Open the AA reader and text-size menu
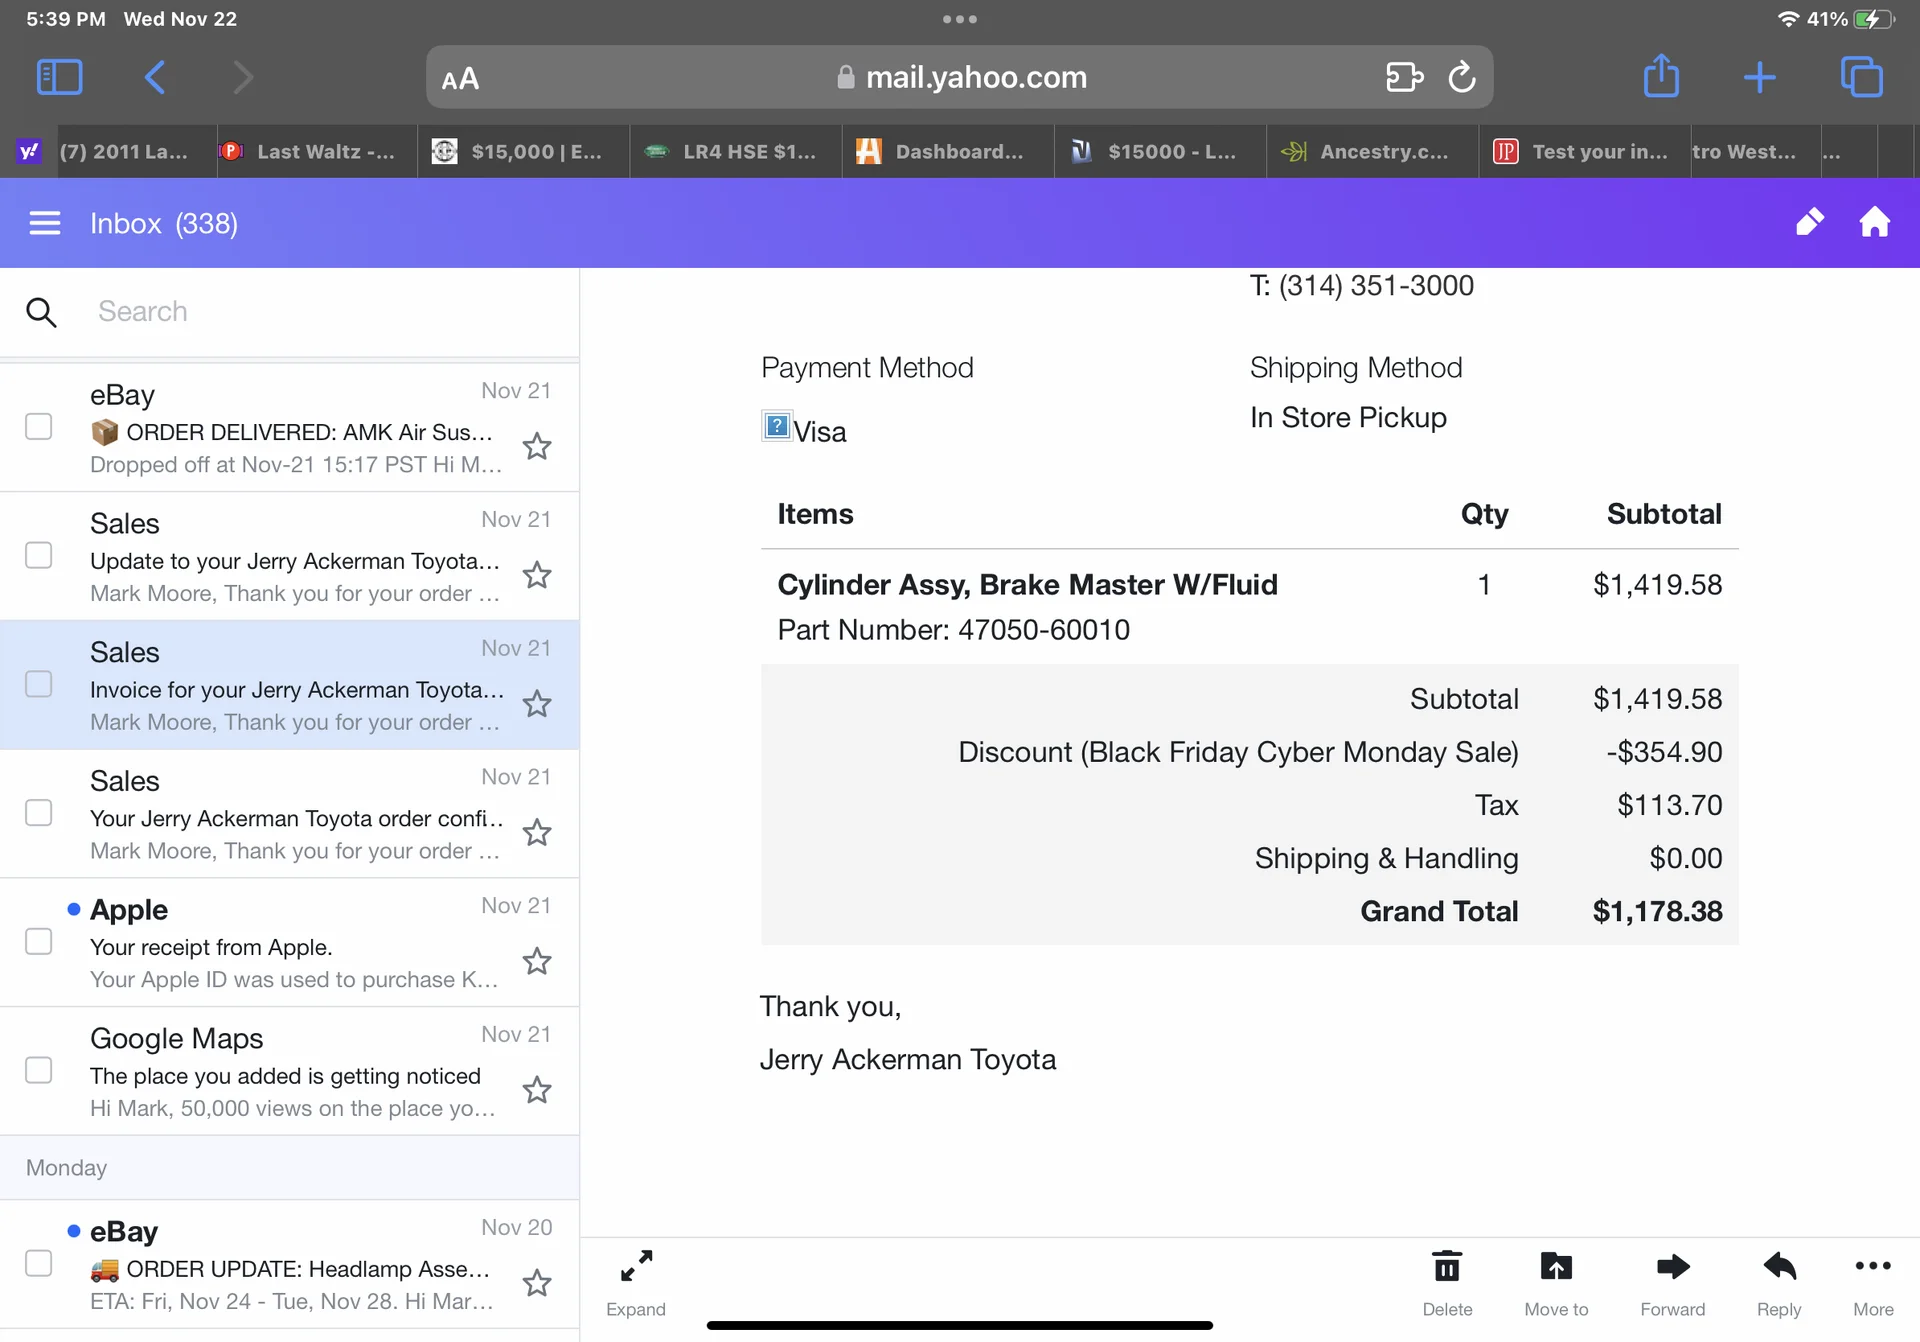1920x1342 pixels. [x=460, y=79]
